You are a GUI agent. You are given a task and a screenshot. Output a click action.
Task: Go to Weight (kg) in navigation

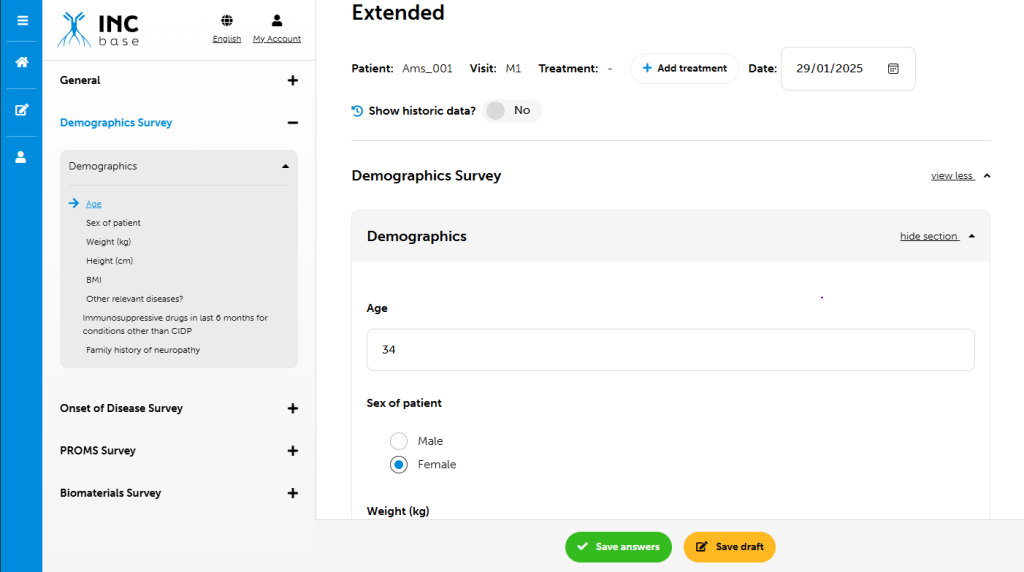[x=109, y=242]
